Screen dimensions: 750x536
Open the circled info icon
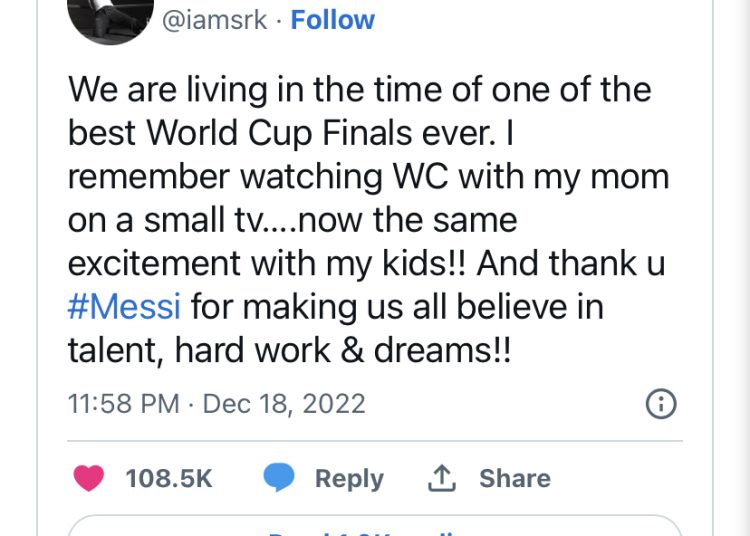pyautogui.click(x=661, y=404)
